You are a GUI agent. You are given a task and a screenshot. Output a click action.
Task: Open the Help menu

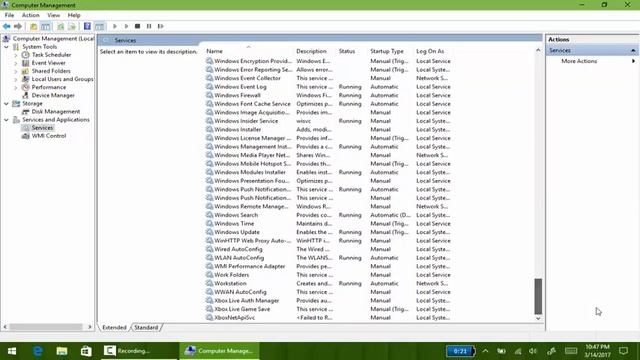click(x=74, y=15)
